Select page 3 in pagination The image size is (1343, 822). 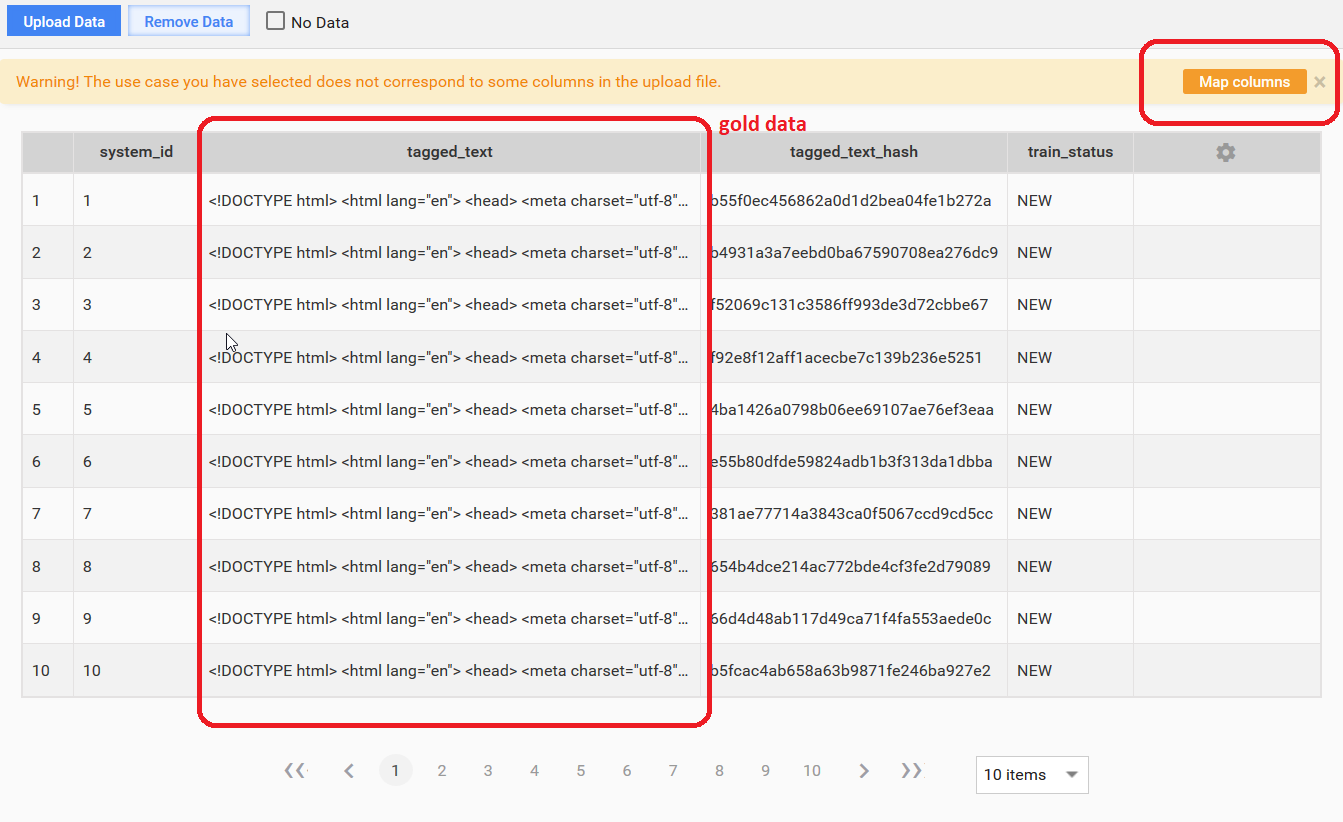pyautogui.click(x=488, y=770)
